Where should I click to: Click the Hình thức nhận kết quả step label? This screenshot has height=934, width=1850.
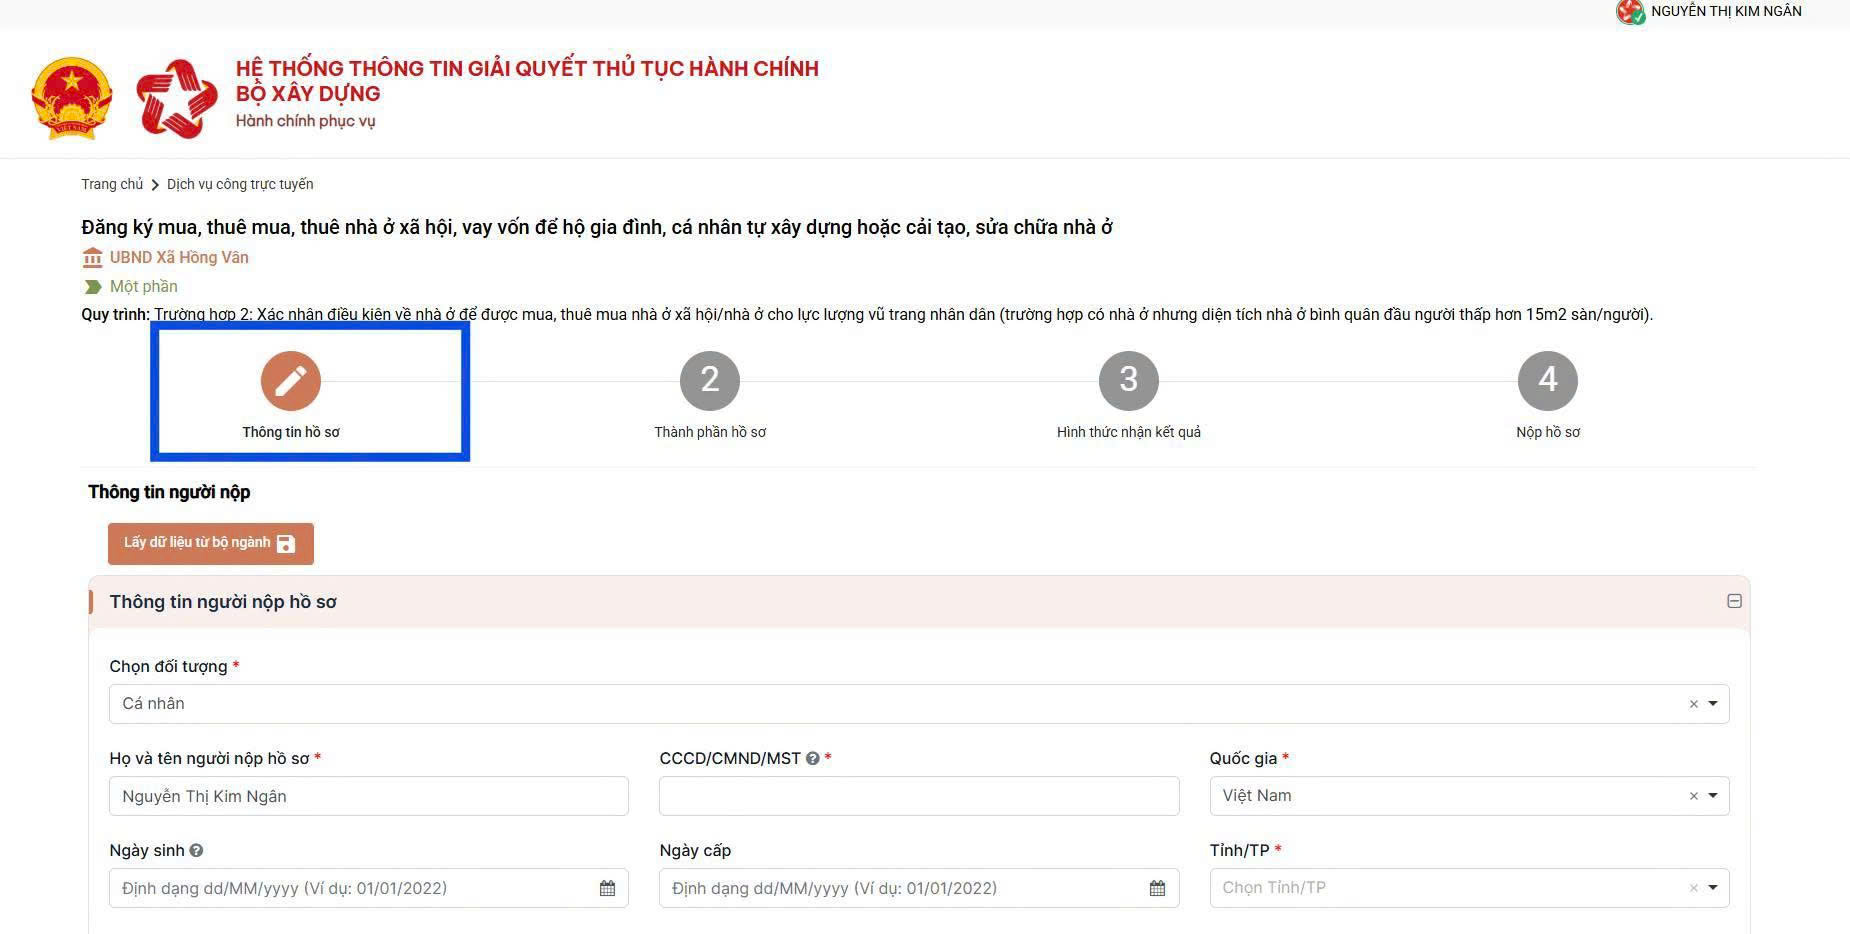click(x=1129, y=432)
